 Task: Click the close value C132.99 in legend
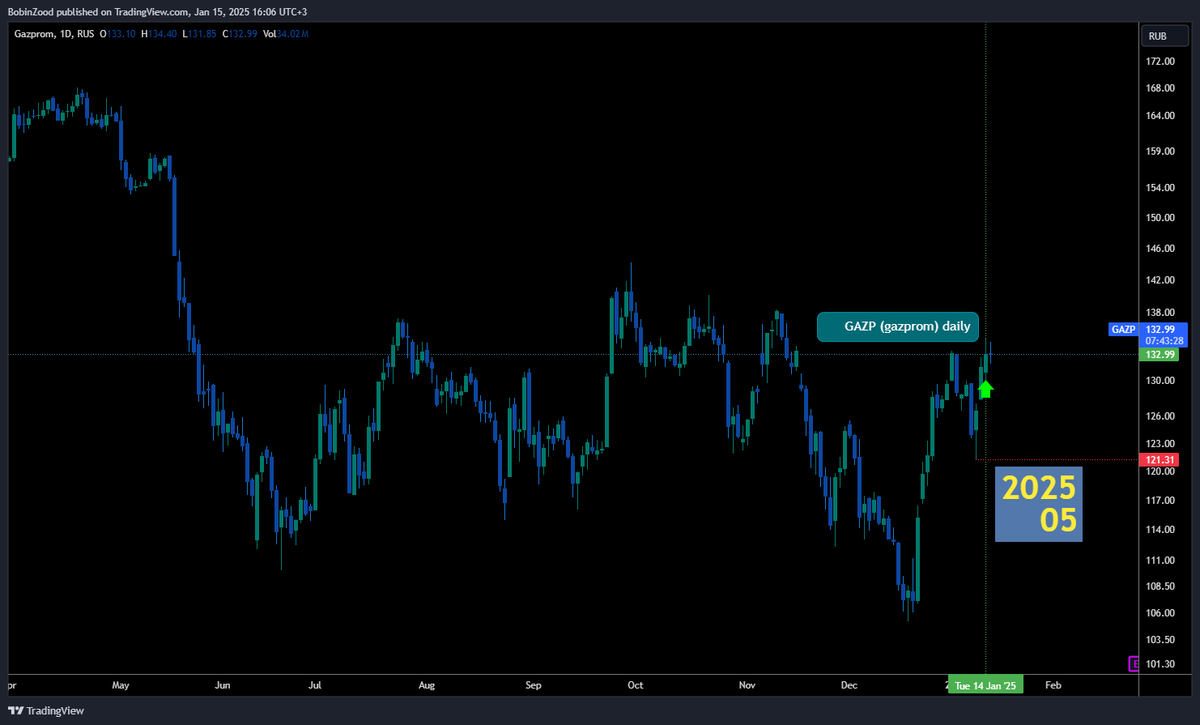coord(241,34)
